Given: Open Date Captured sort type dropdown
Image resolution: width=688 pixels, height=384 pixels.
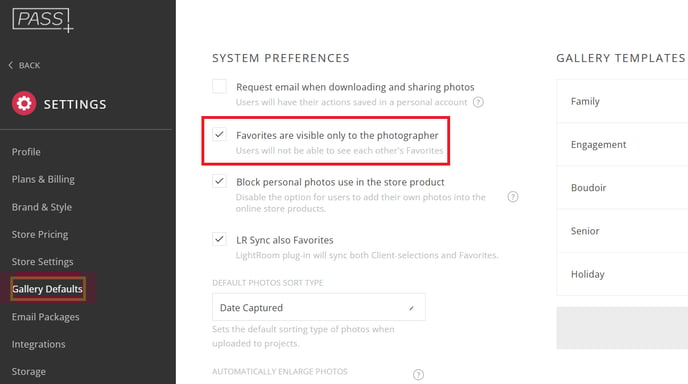Looking at the screenshot, I should pos(319,307).
